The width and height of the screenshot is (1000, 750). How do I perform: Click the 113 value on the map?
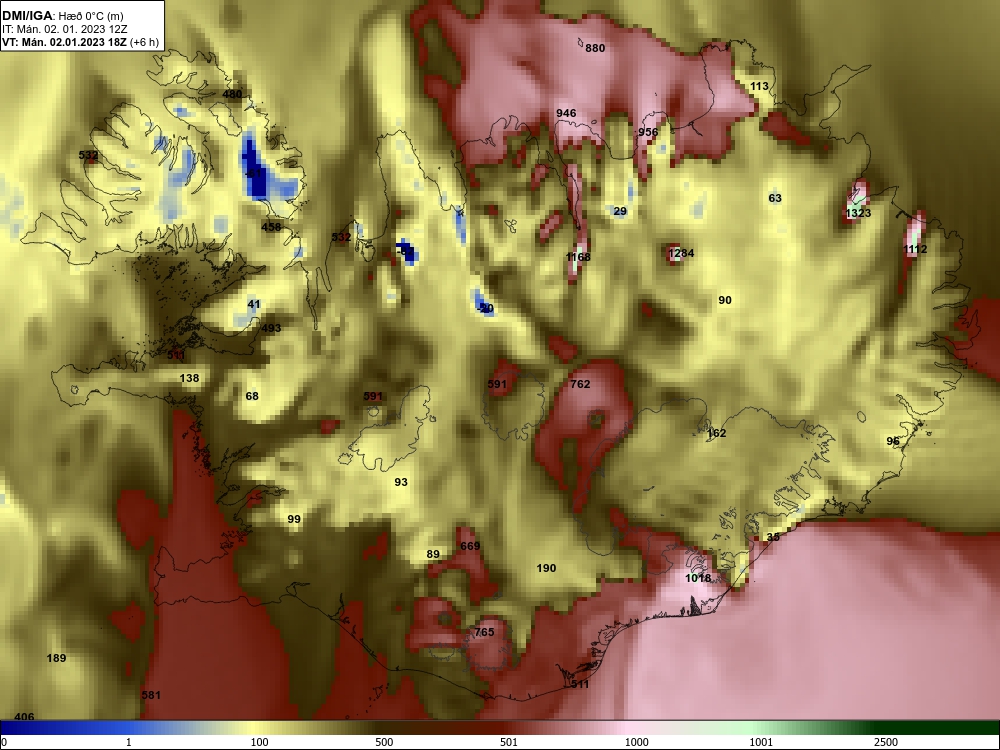coord(759,86)
